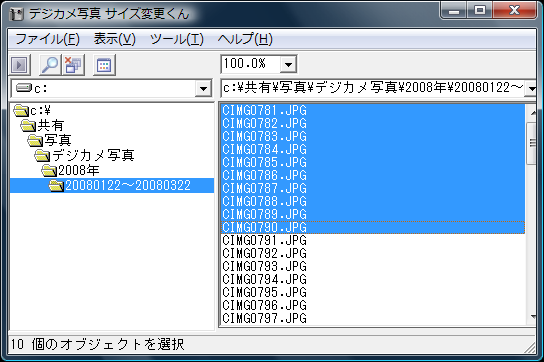The height and width of the screenshot is (362, 544).
Task: Select file CIMG0789.JPG
Action: tap(373, 214)
